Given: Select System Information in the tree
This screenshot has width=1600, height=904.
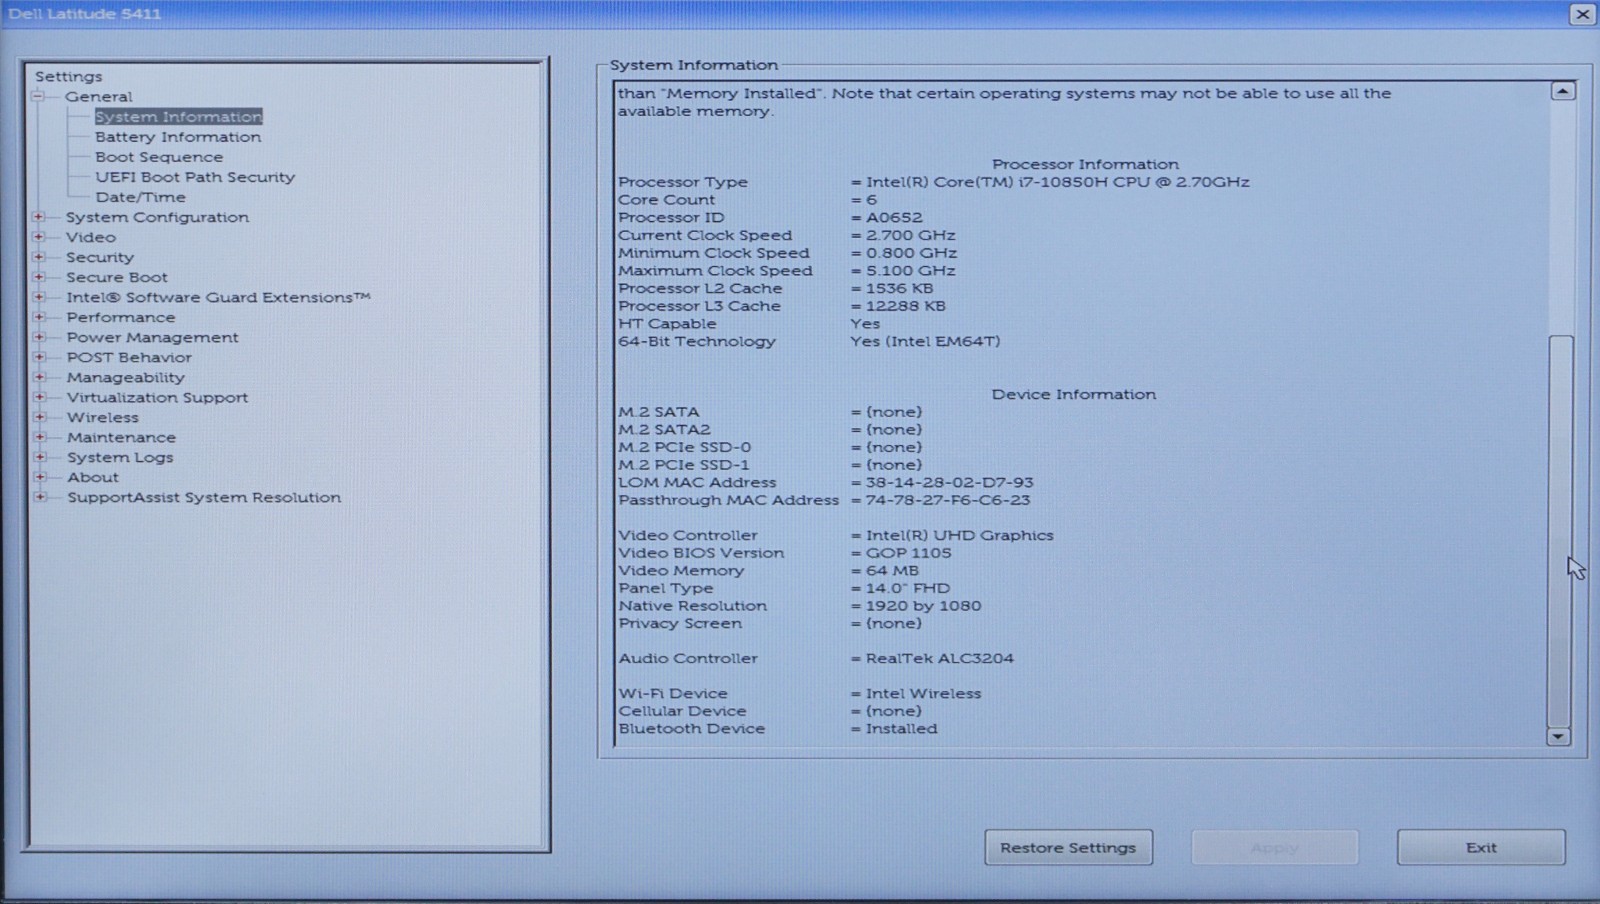Looking at the screenshot, I should [x=178, y=117].
